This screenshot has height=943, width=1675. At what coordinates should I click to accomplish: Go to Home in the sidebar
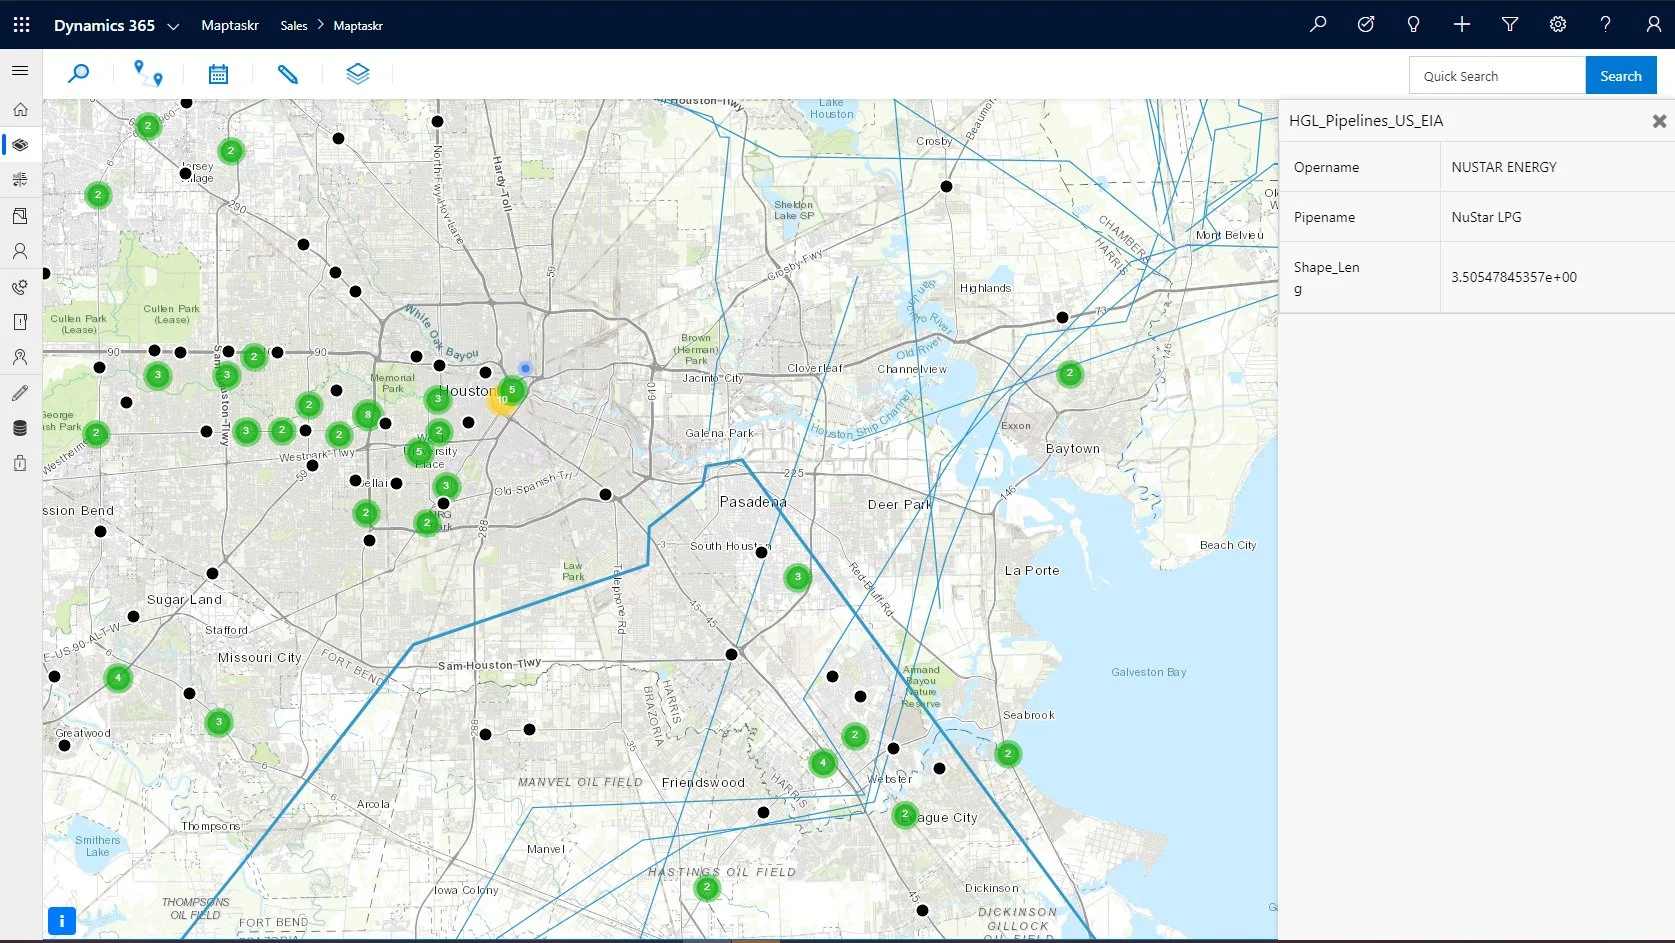pos(20,109)
